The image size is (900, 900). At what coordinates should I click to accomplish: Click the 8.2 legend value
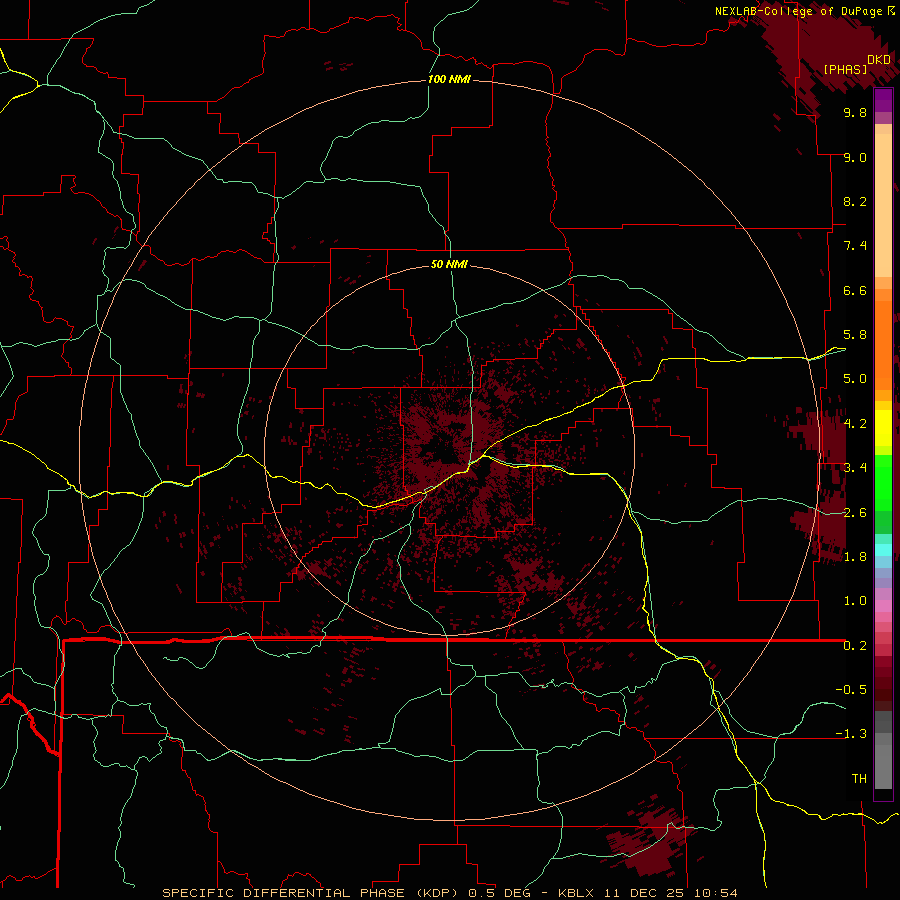[x=855, y=201]
